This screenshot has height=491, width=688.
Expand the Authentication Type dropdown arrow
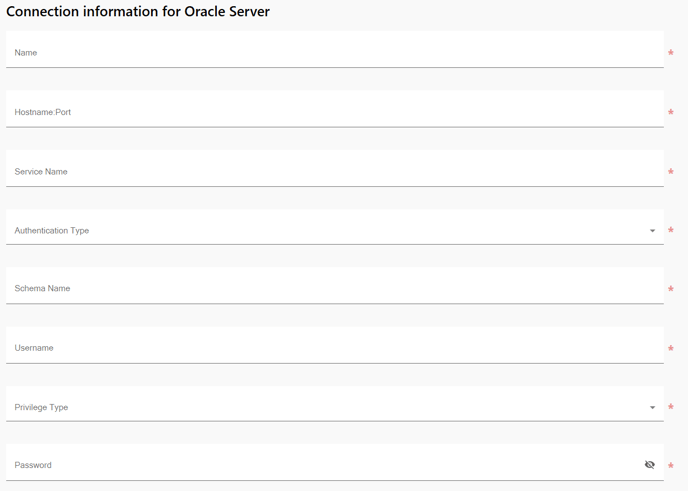(x=652, y=231)
